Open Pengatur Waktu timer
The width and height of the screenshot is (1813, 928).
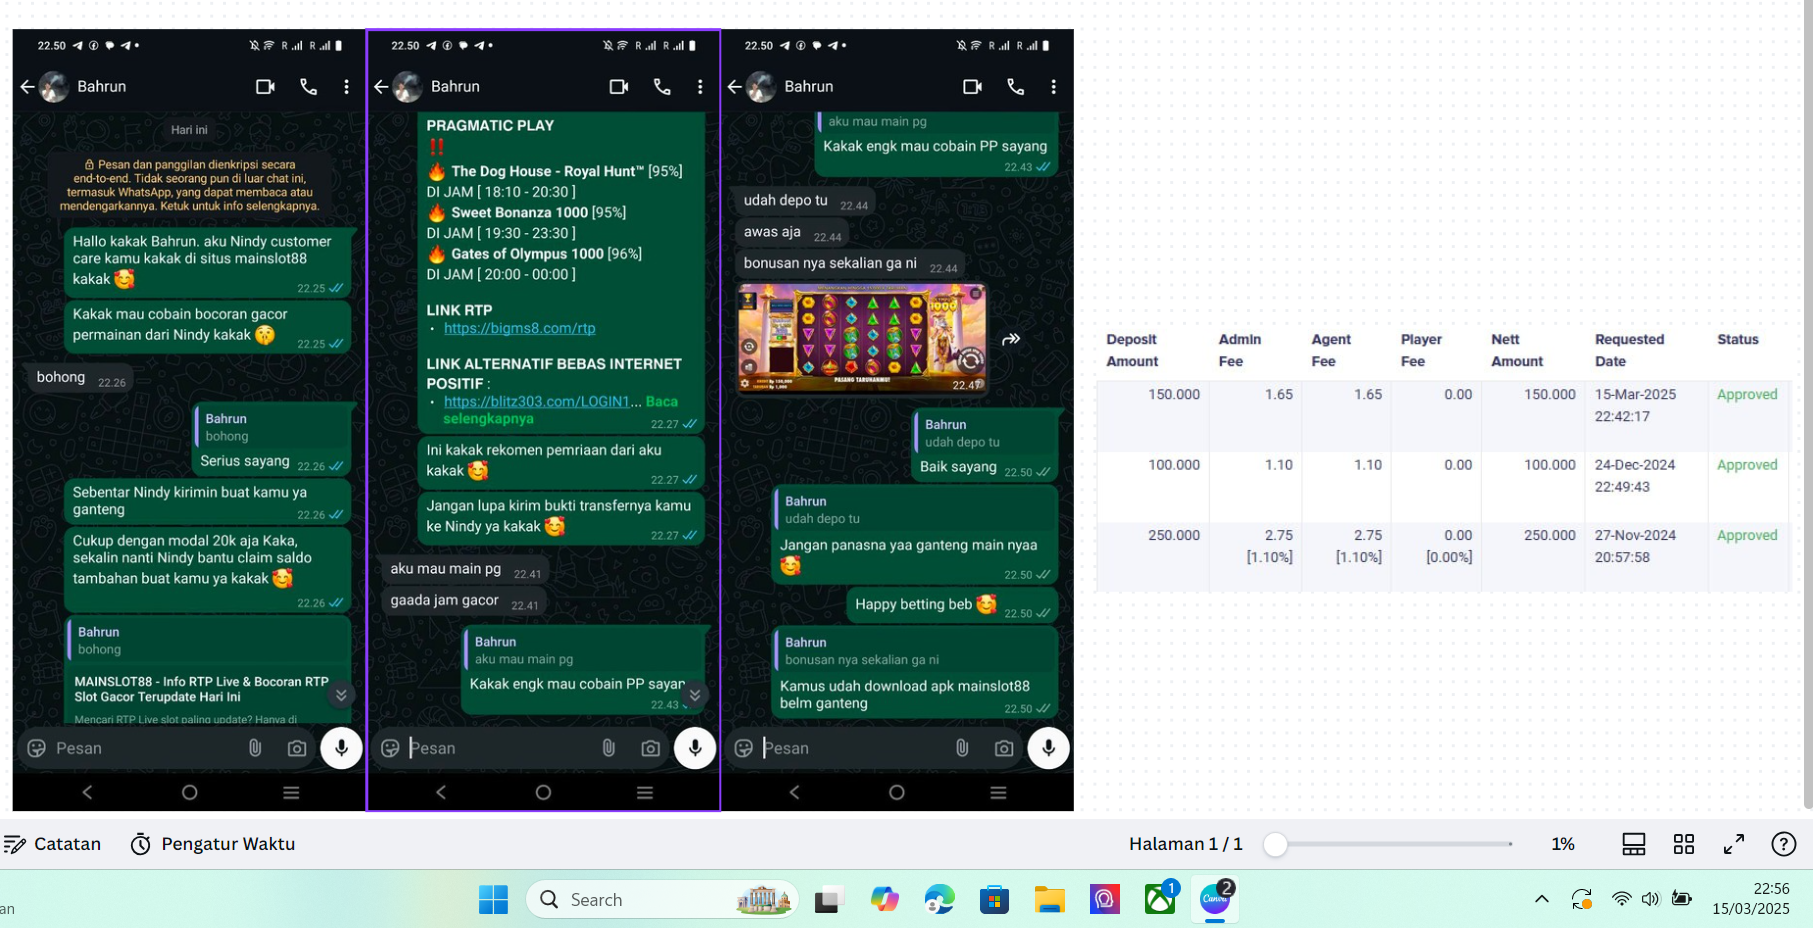click(x=213, y=844)
